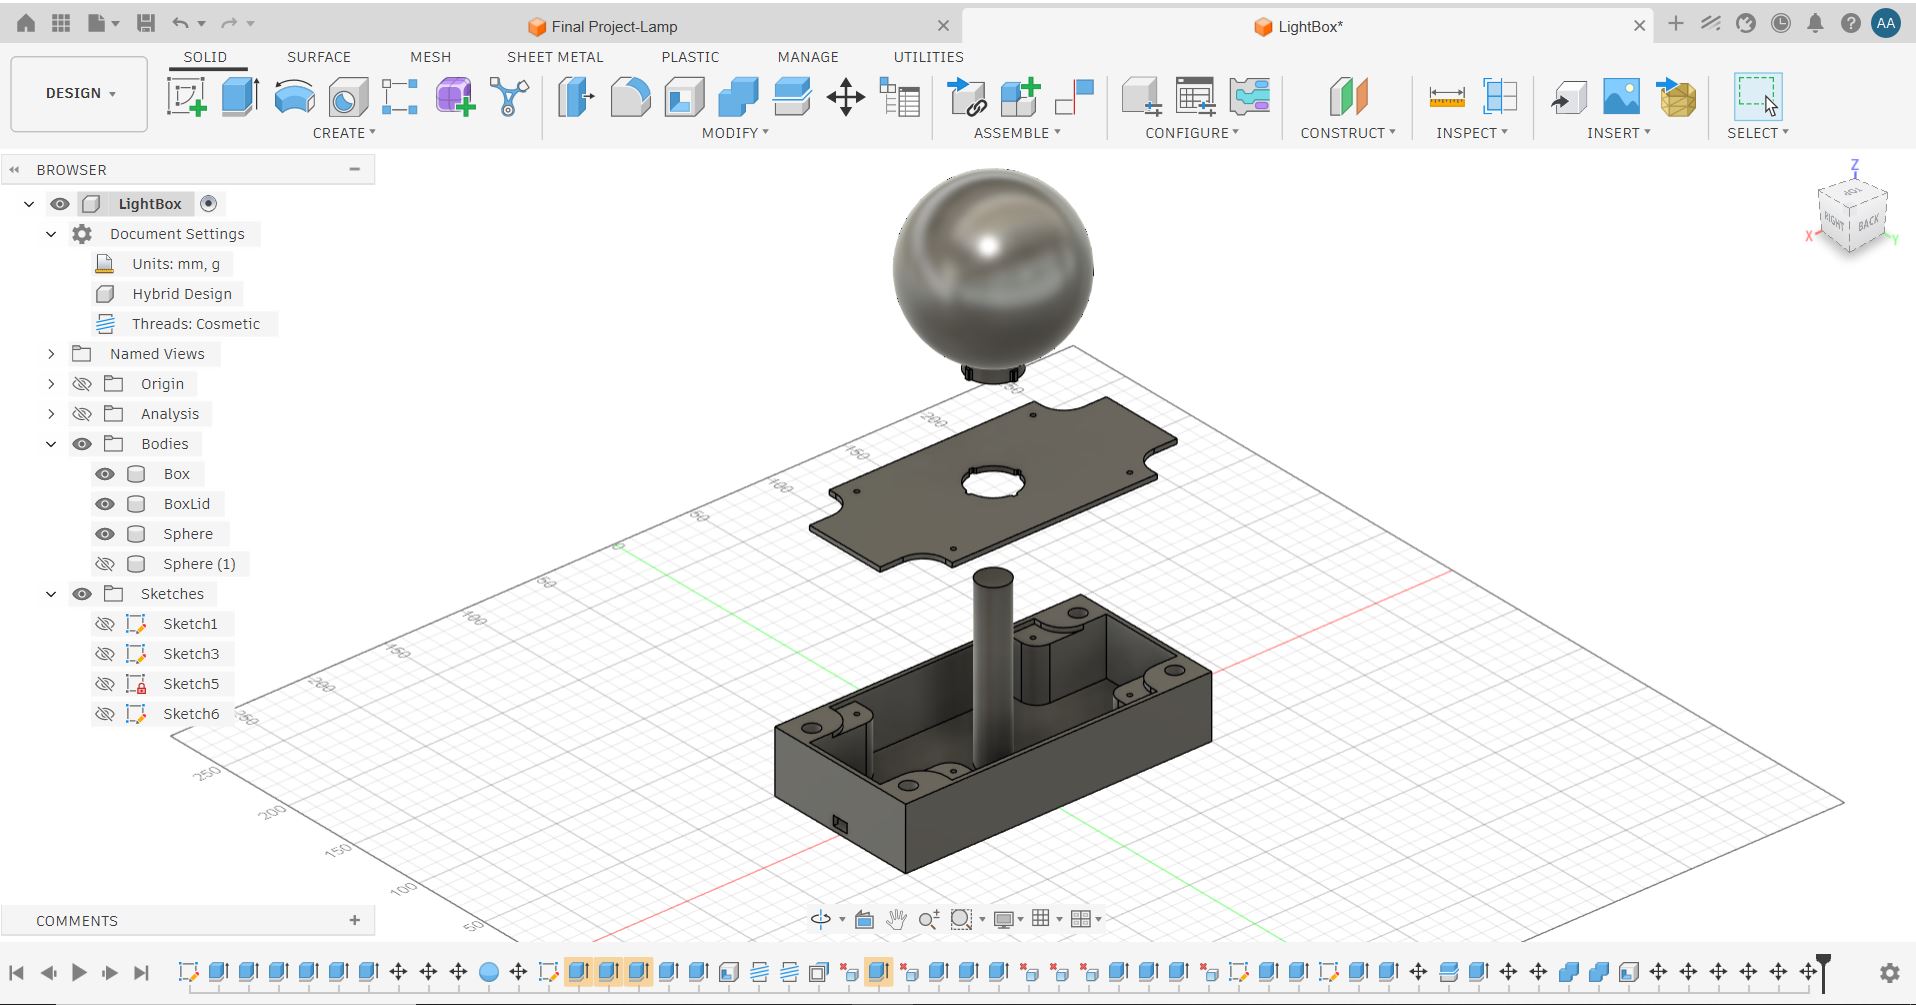1916x1005 pixels.
Task: Select the Move/Copy tool
Action: tap(846, 97)
